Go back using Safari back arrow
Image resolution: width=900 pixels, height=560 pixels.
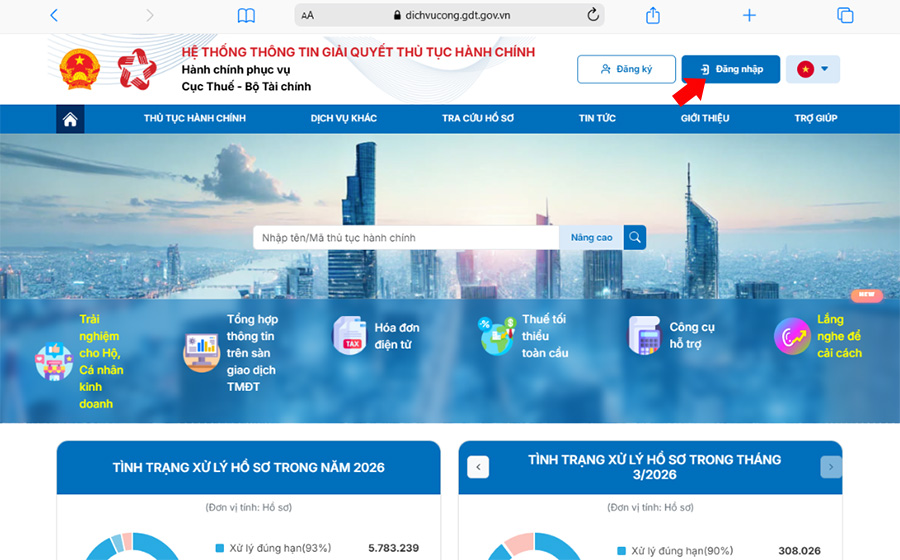(x=54, y=15)
